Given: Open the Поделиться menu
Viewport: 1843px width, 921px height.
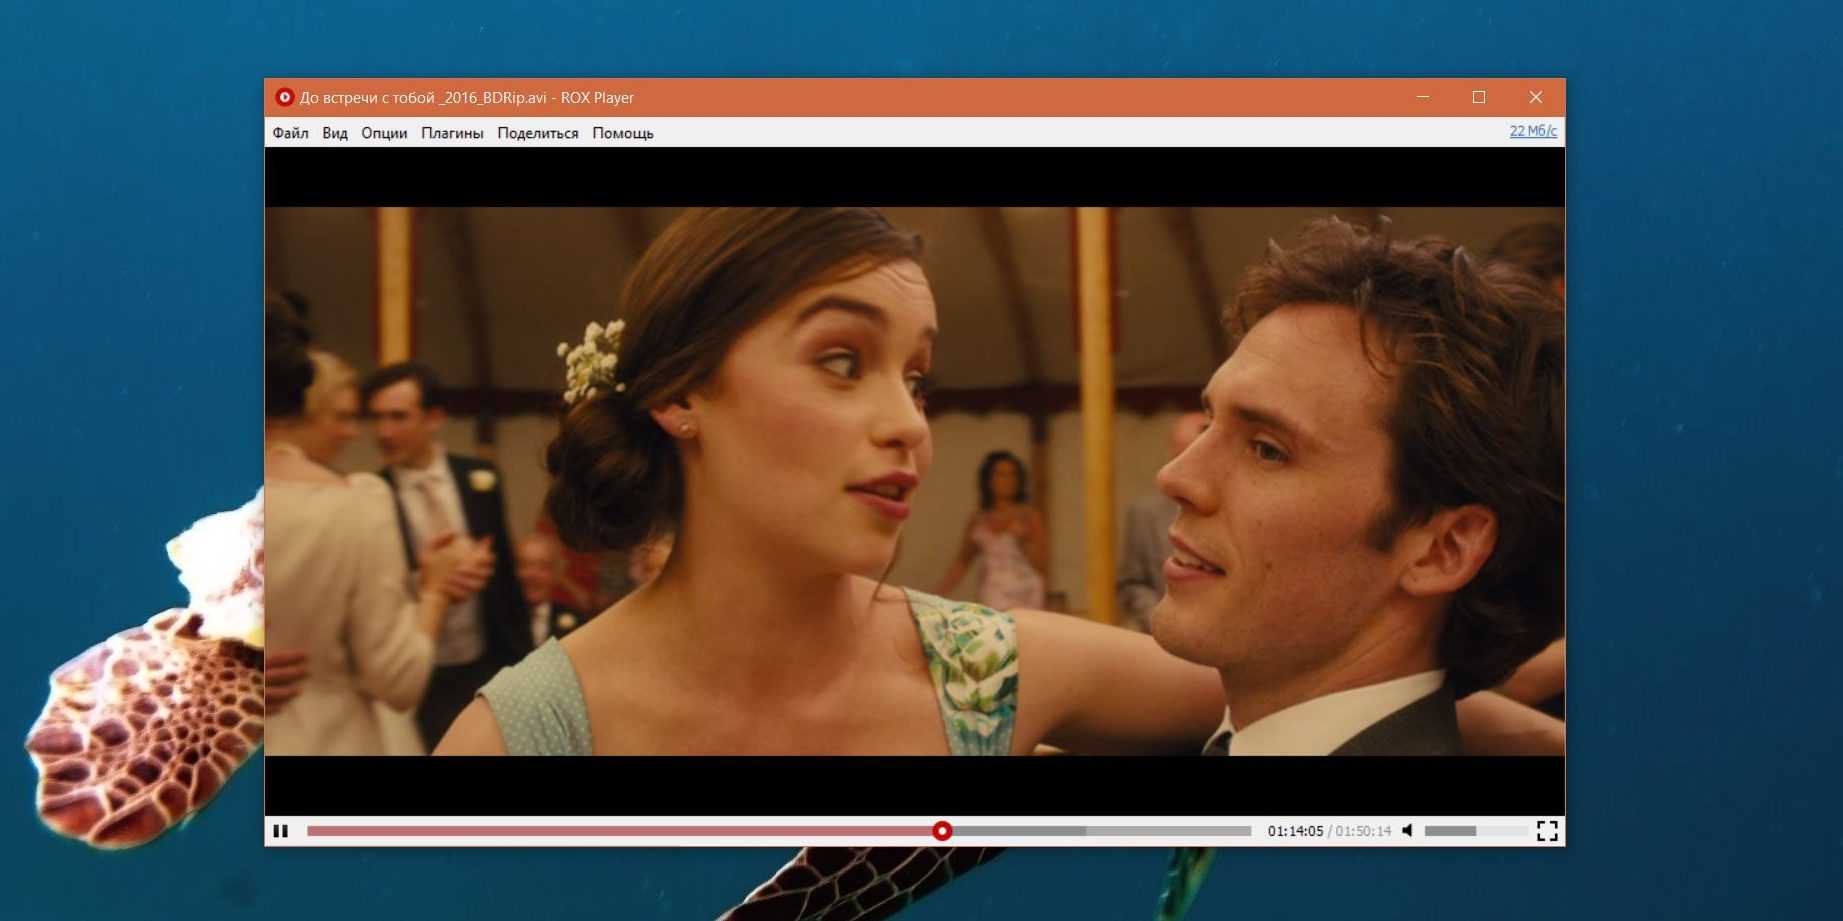Looking at the screenshot, I should click(x=538, y=133).
